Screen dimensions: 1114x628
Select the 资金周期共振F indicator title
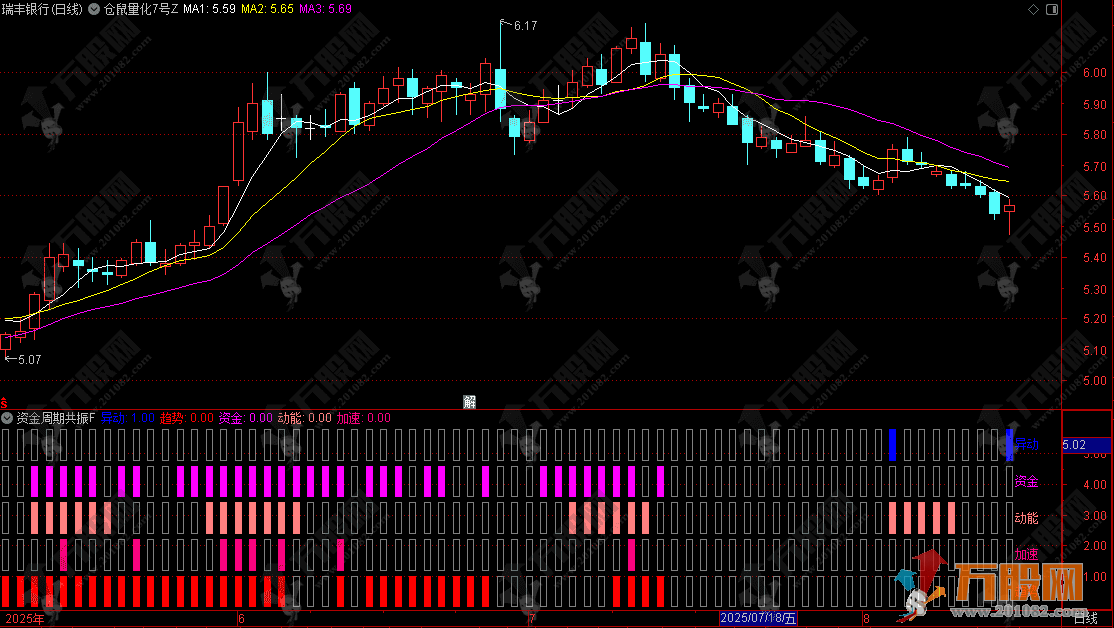tap(55, 418)
